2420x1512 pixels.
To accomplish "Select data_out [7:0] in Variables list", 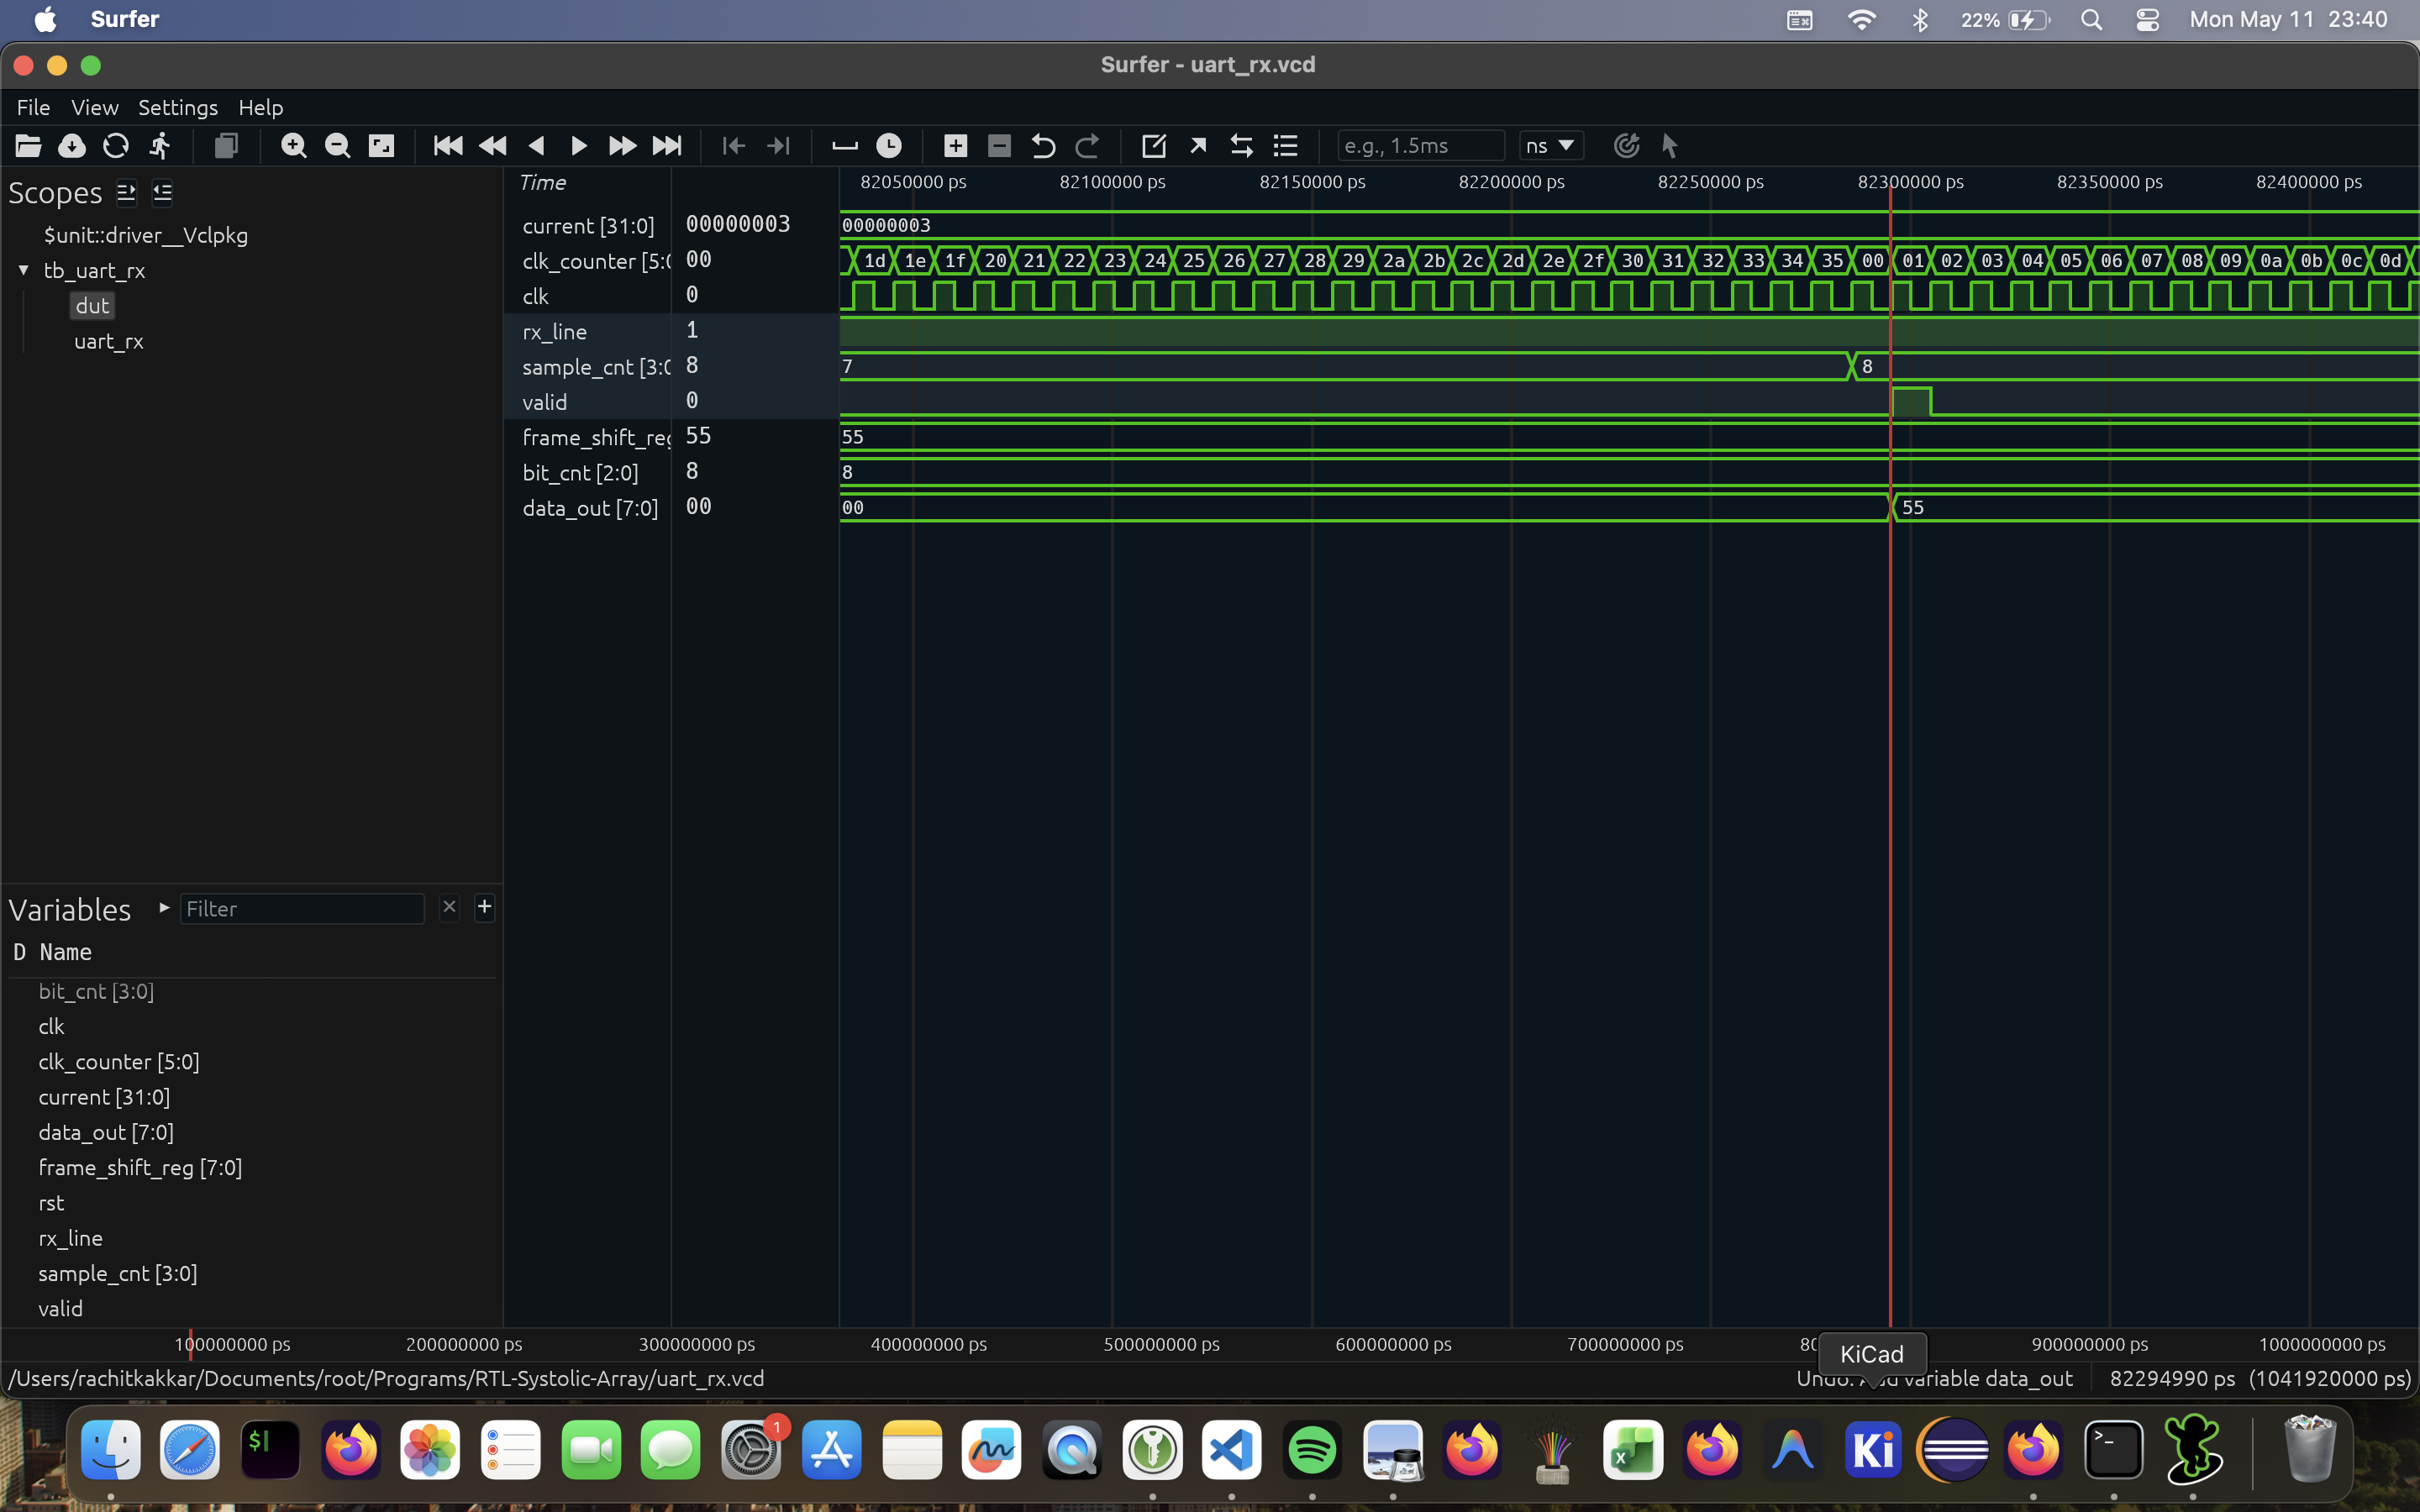I will click(x=106, y=1132).
